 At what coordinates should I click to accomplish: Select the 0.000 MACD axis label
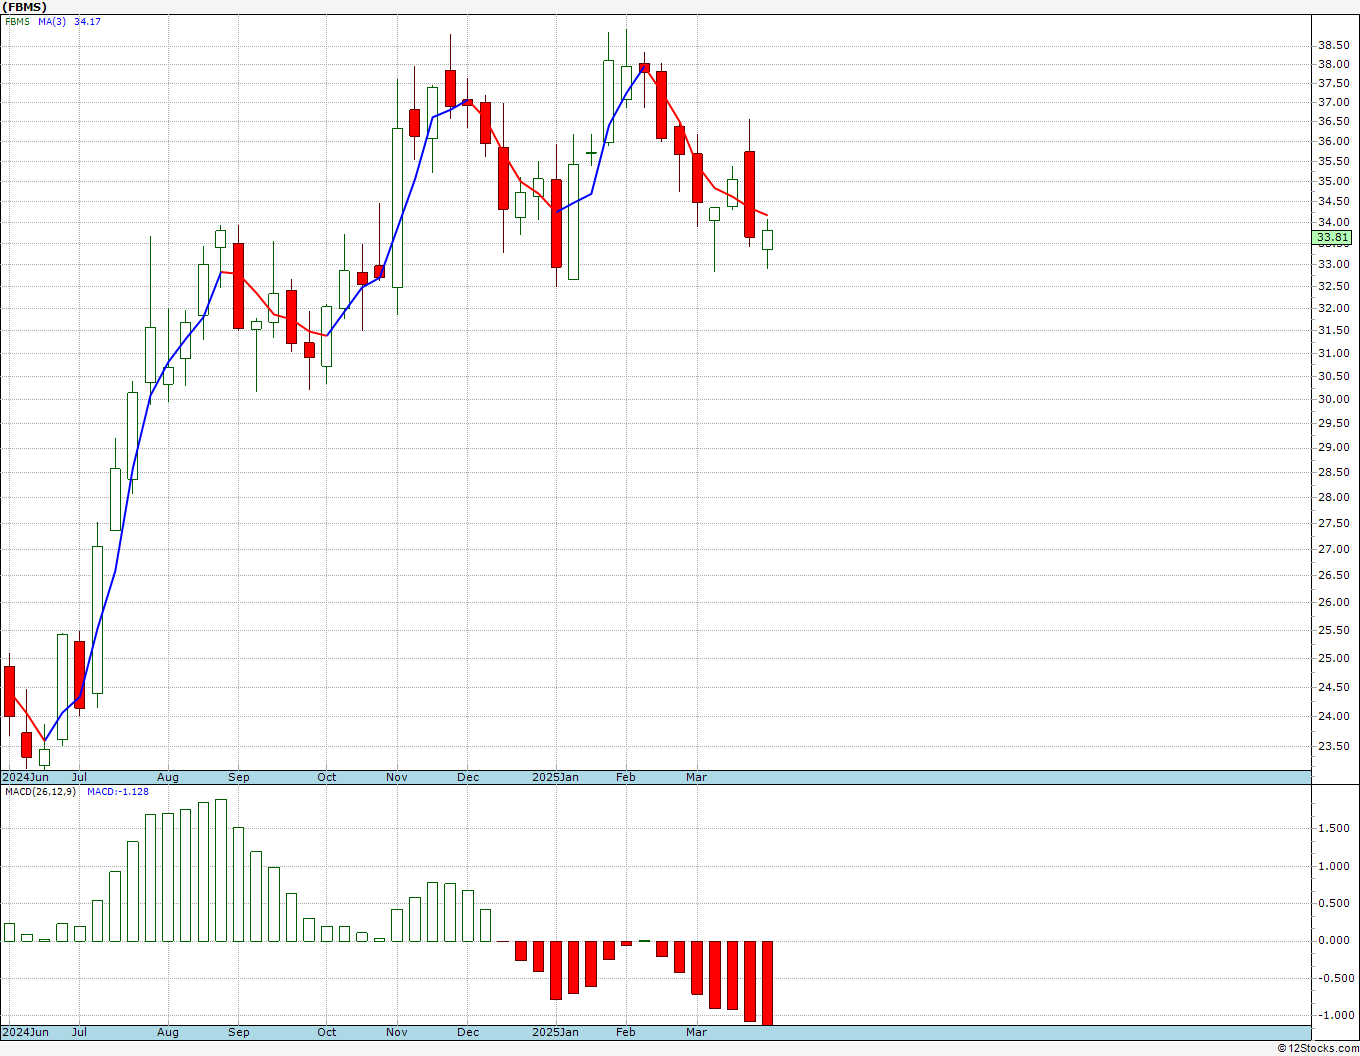1334,941
